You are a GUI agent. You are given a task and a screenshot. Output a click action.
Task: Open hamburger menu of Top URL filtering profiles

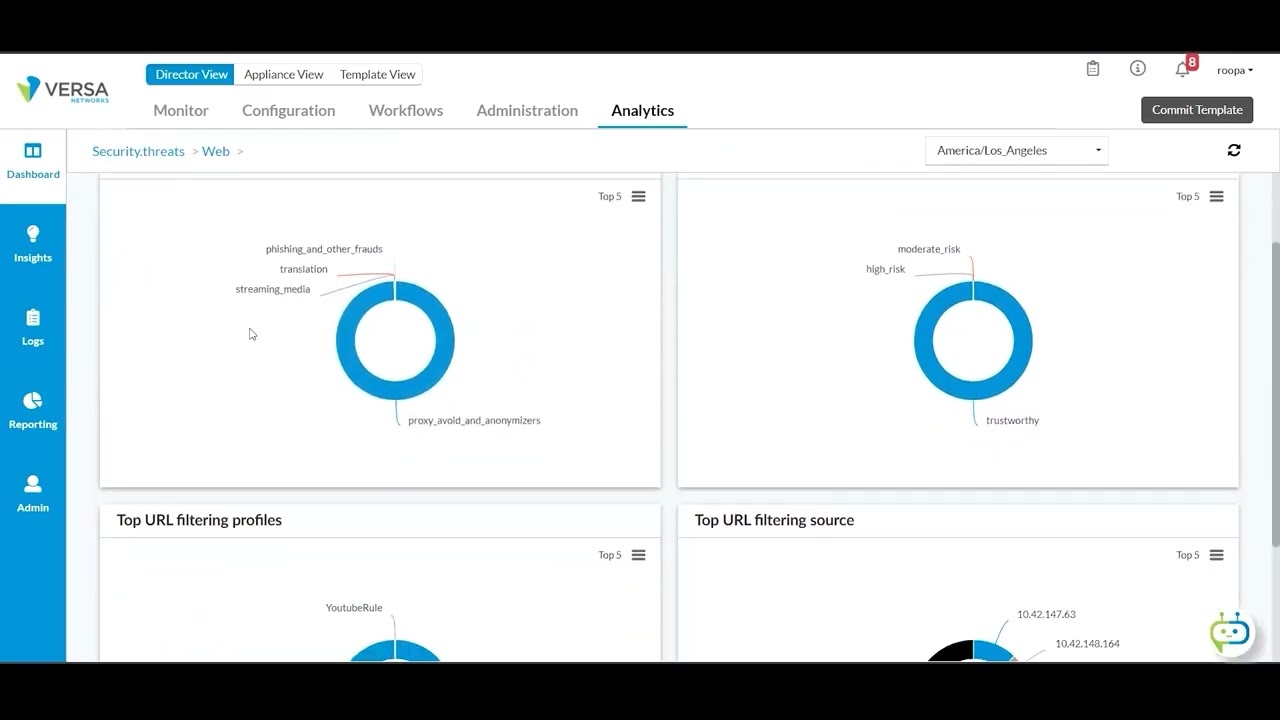[x=639, y=555]
